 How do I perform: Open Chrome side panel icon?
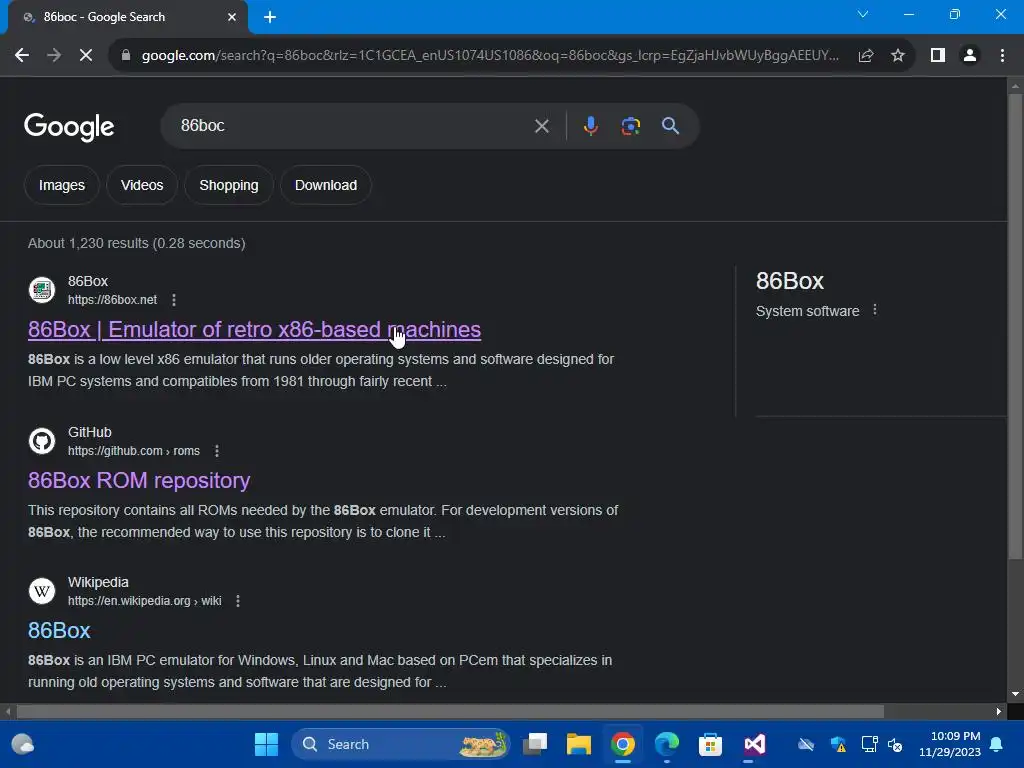(x=938, y=56)
